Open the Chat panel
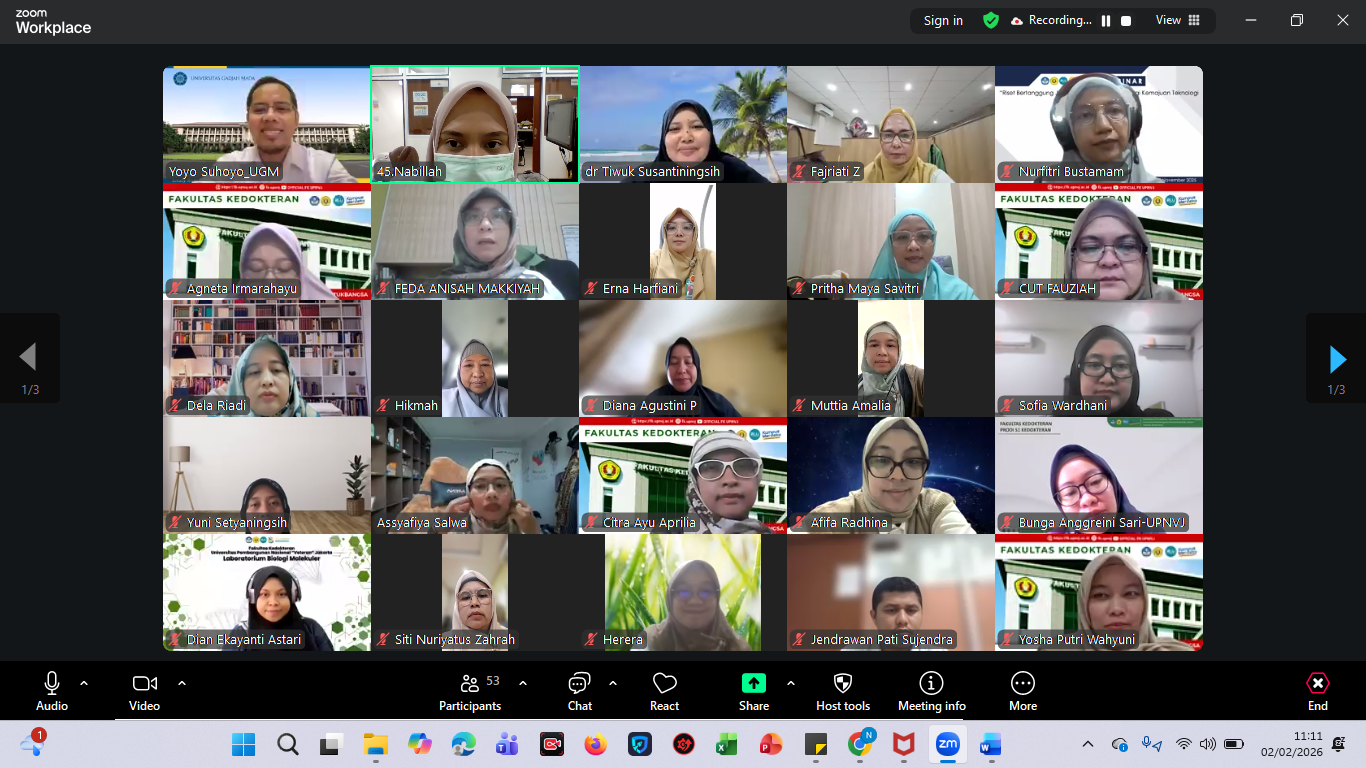This screenshot has width=1366, height=768. pyautogui.click(x=580, y=691)
